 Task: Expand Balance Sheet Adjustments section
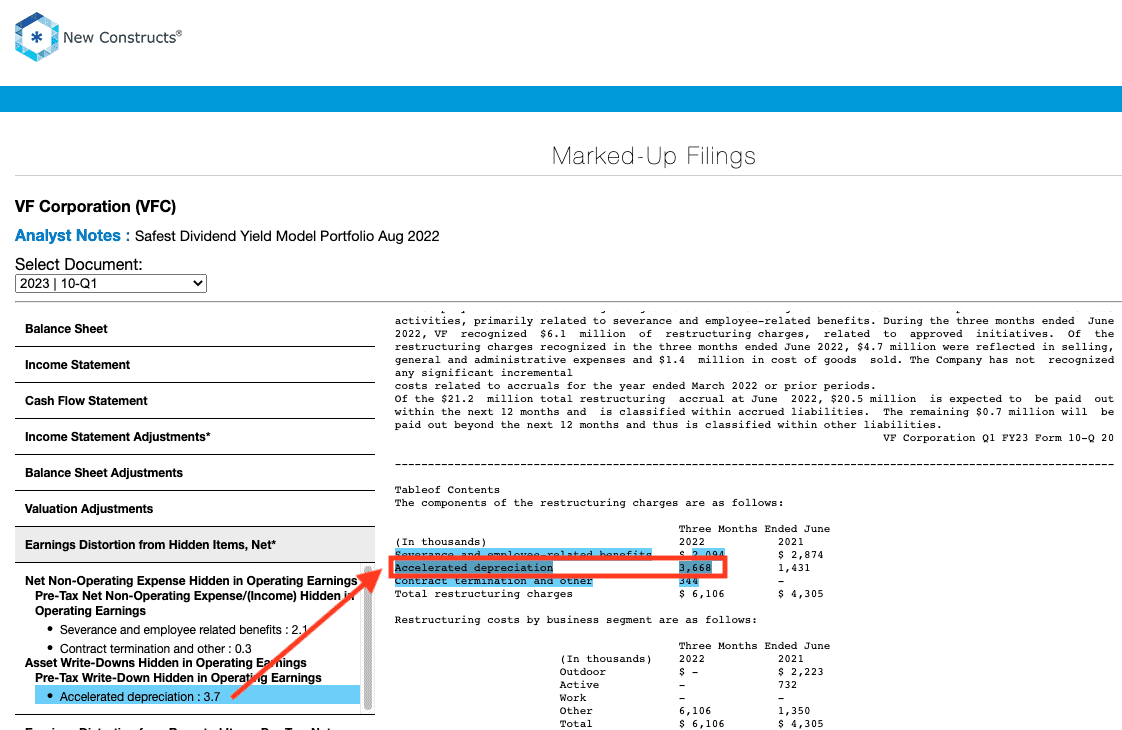(x=195, y=473)
